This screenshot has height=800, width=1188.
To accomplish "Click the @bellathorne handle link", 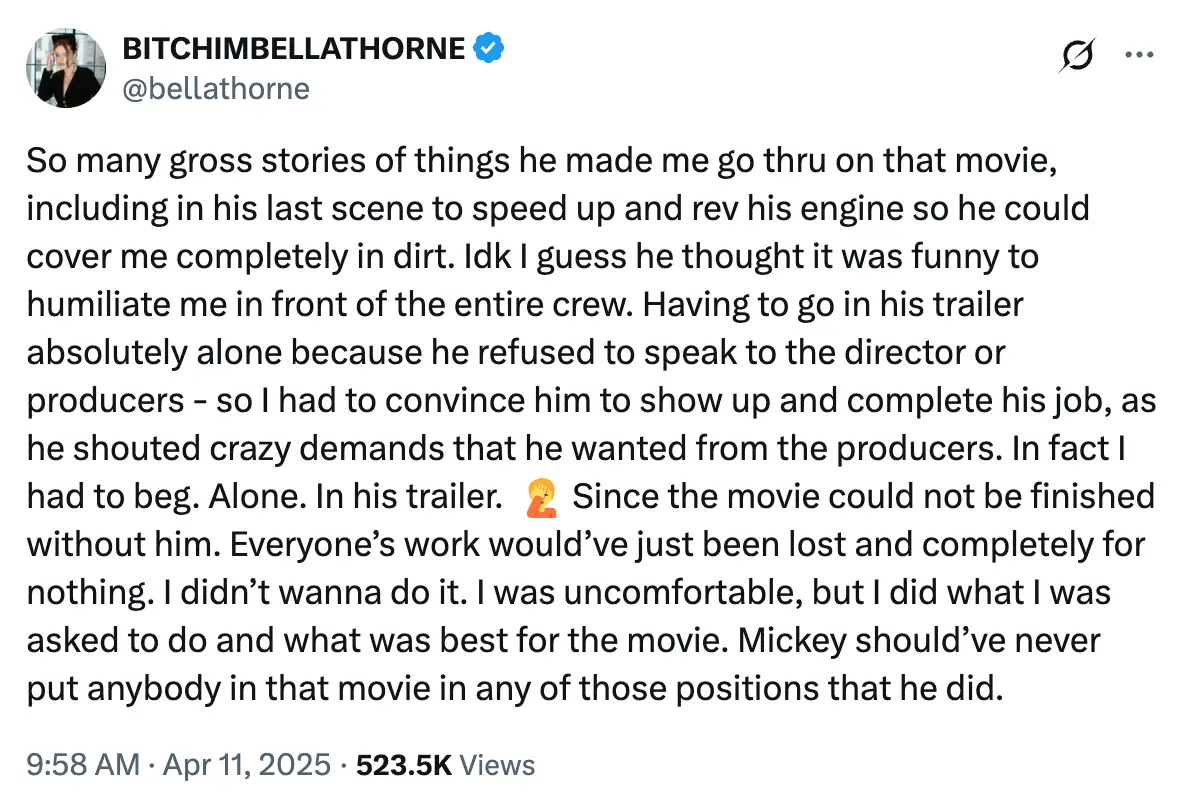I will pyautogui.click(x=215, y=88).
